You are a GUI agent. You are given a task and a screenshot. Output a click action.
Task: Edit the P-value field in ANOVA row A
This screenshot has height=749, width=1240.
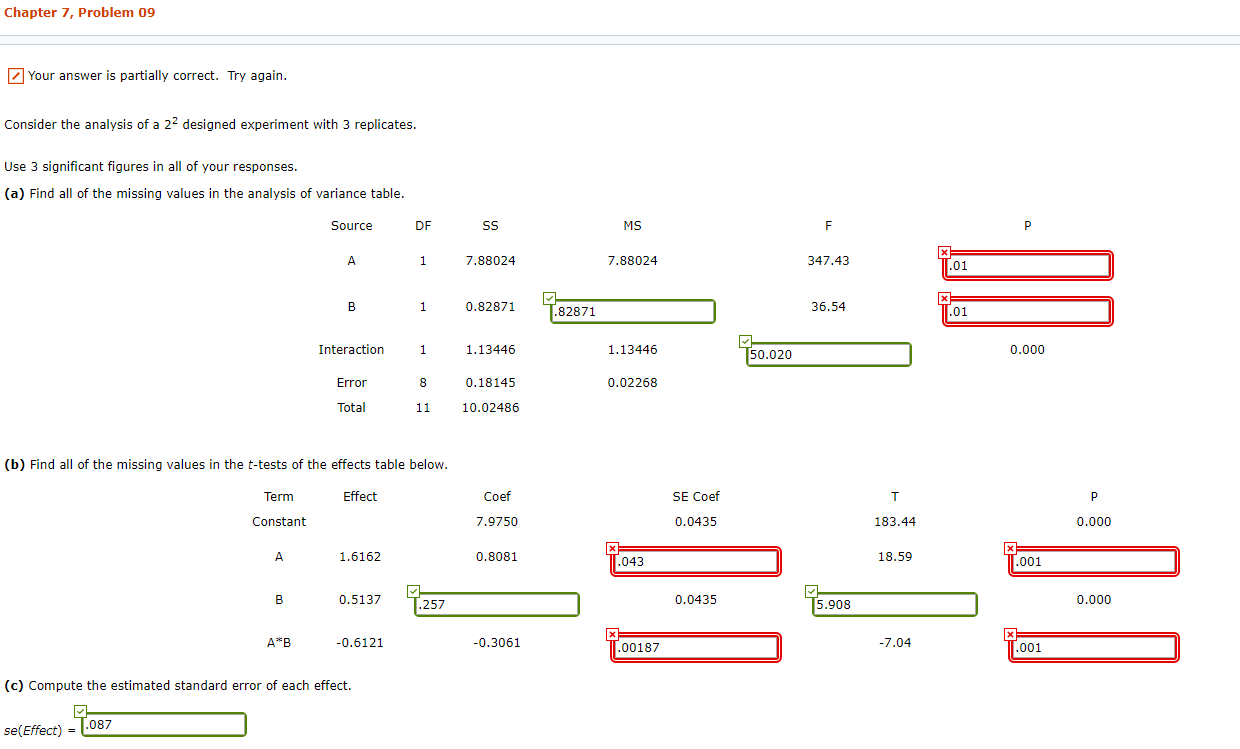(1028, 266)
